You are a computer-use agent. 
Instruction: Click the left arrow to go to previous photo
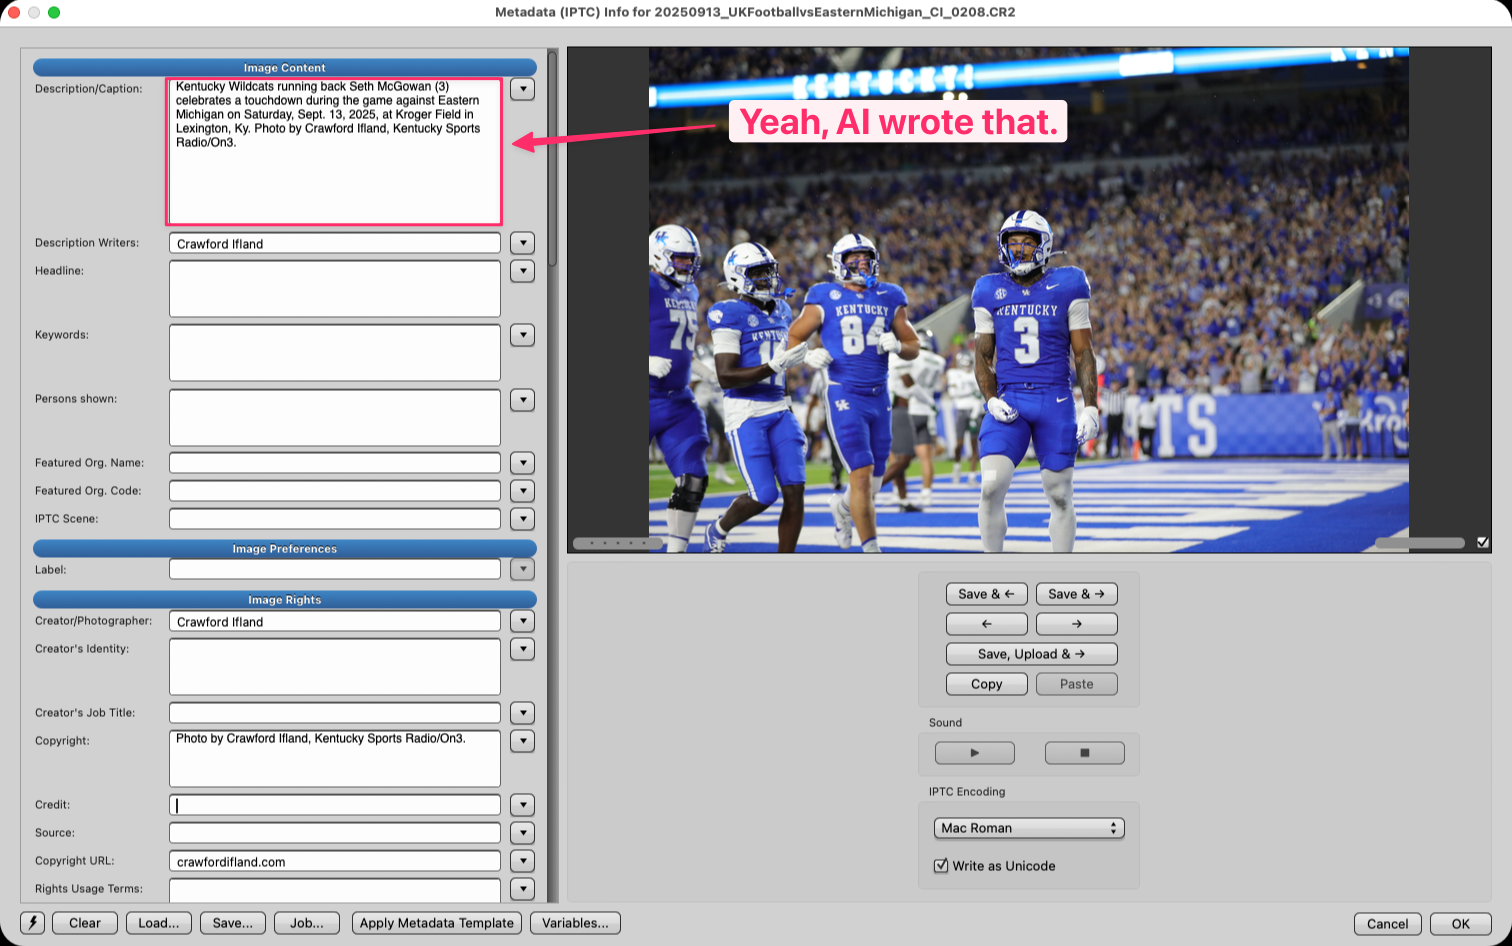click(x=986, y=623)
